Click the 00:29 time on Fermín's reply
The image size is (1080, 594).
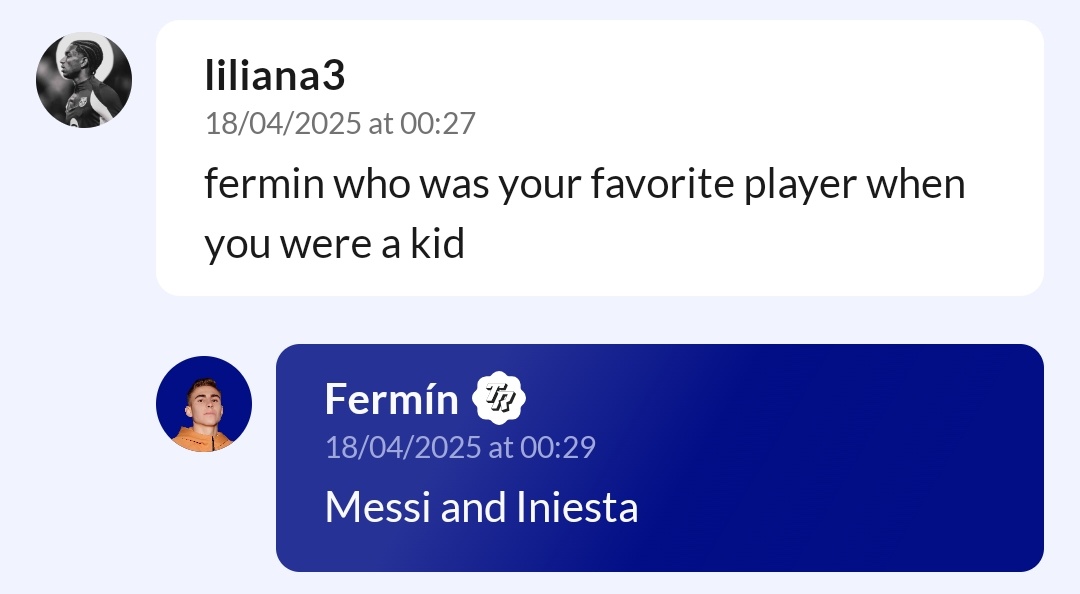(x=558, y=447)
